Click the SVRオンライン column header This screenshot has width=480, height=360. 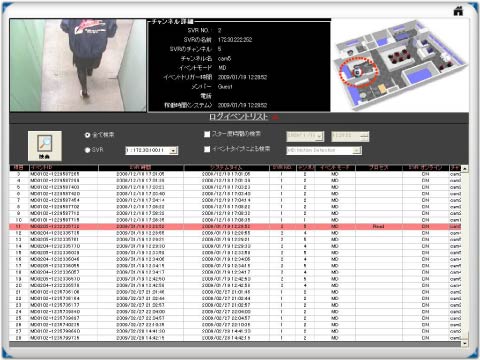(425, 167)
